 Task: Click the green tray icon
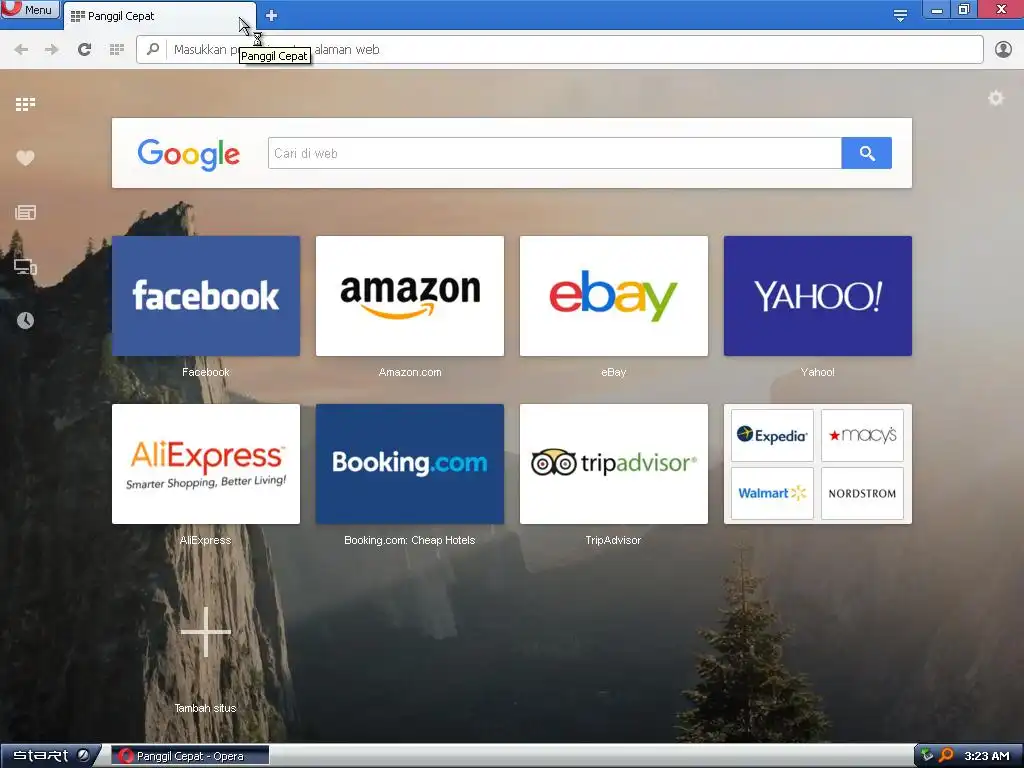927,756
